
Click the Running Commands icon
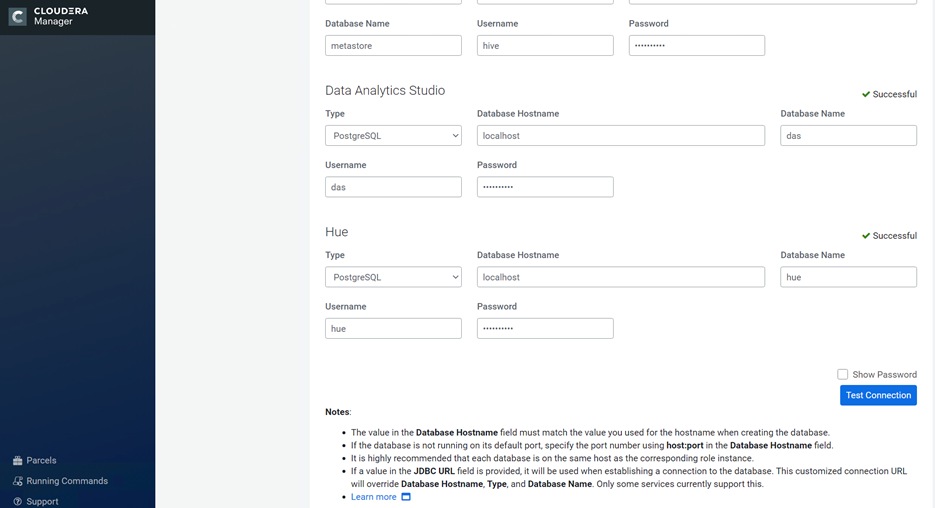[17, 481]
